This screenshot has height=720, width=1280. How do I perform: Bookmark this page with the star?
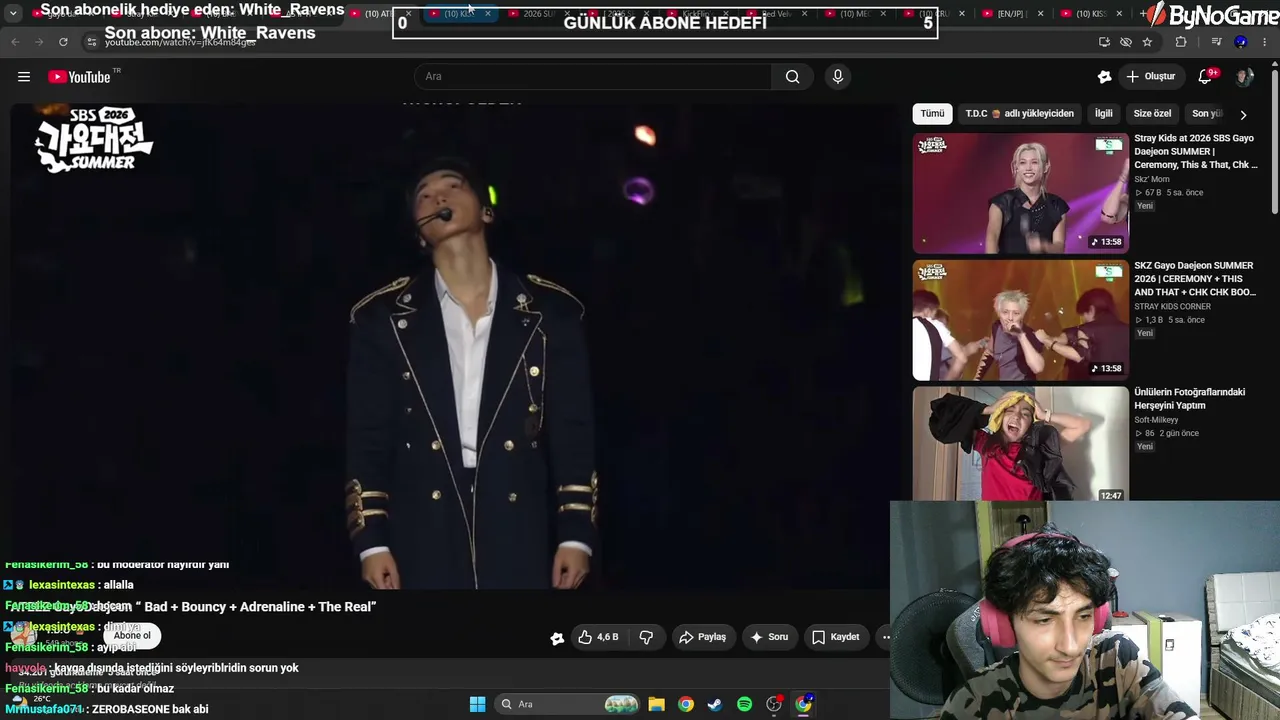coord(1147,42)
